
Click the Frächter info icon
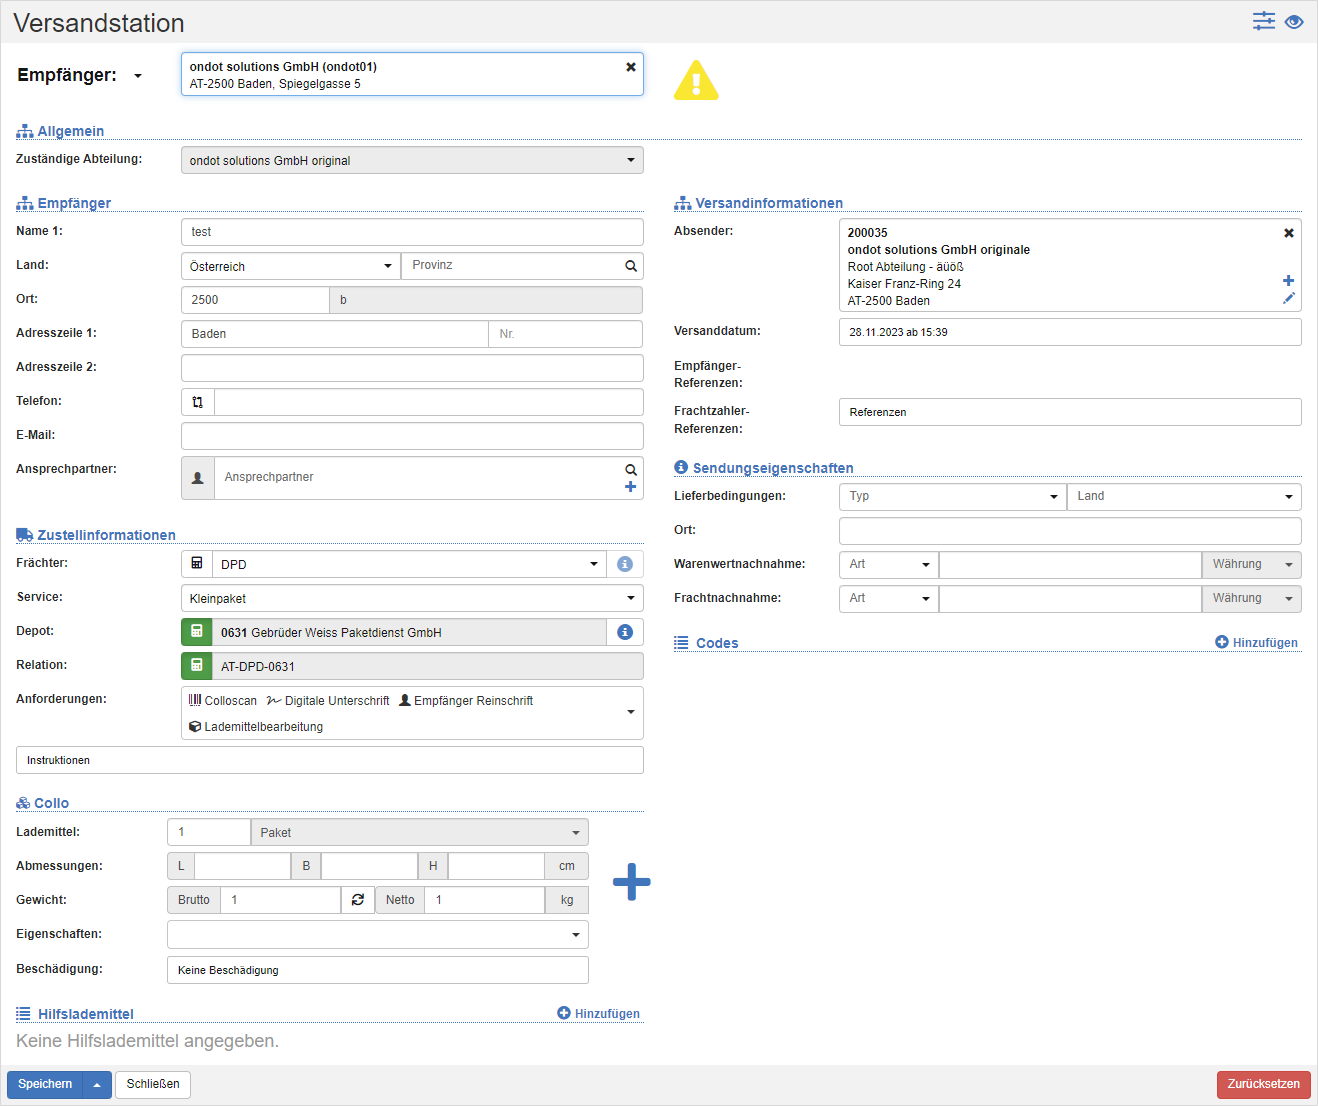tap(625, 564)
